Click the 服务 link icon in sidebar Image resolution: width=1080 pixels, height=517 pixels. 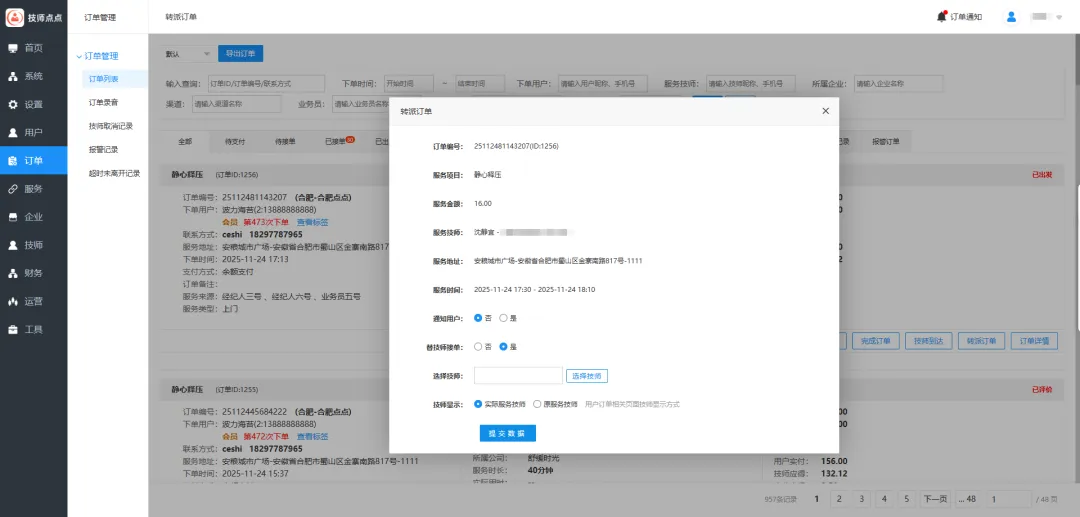[x=13, y=189]
